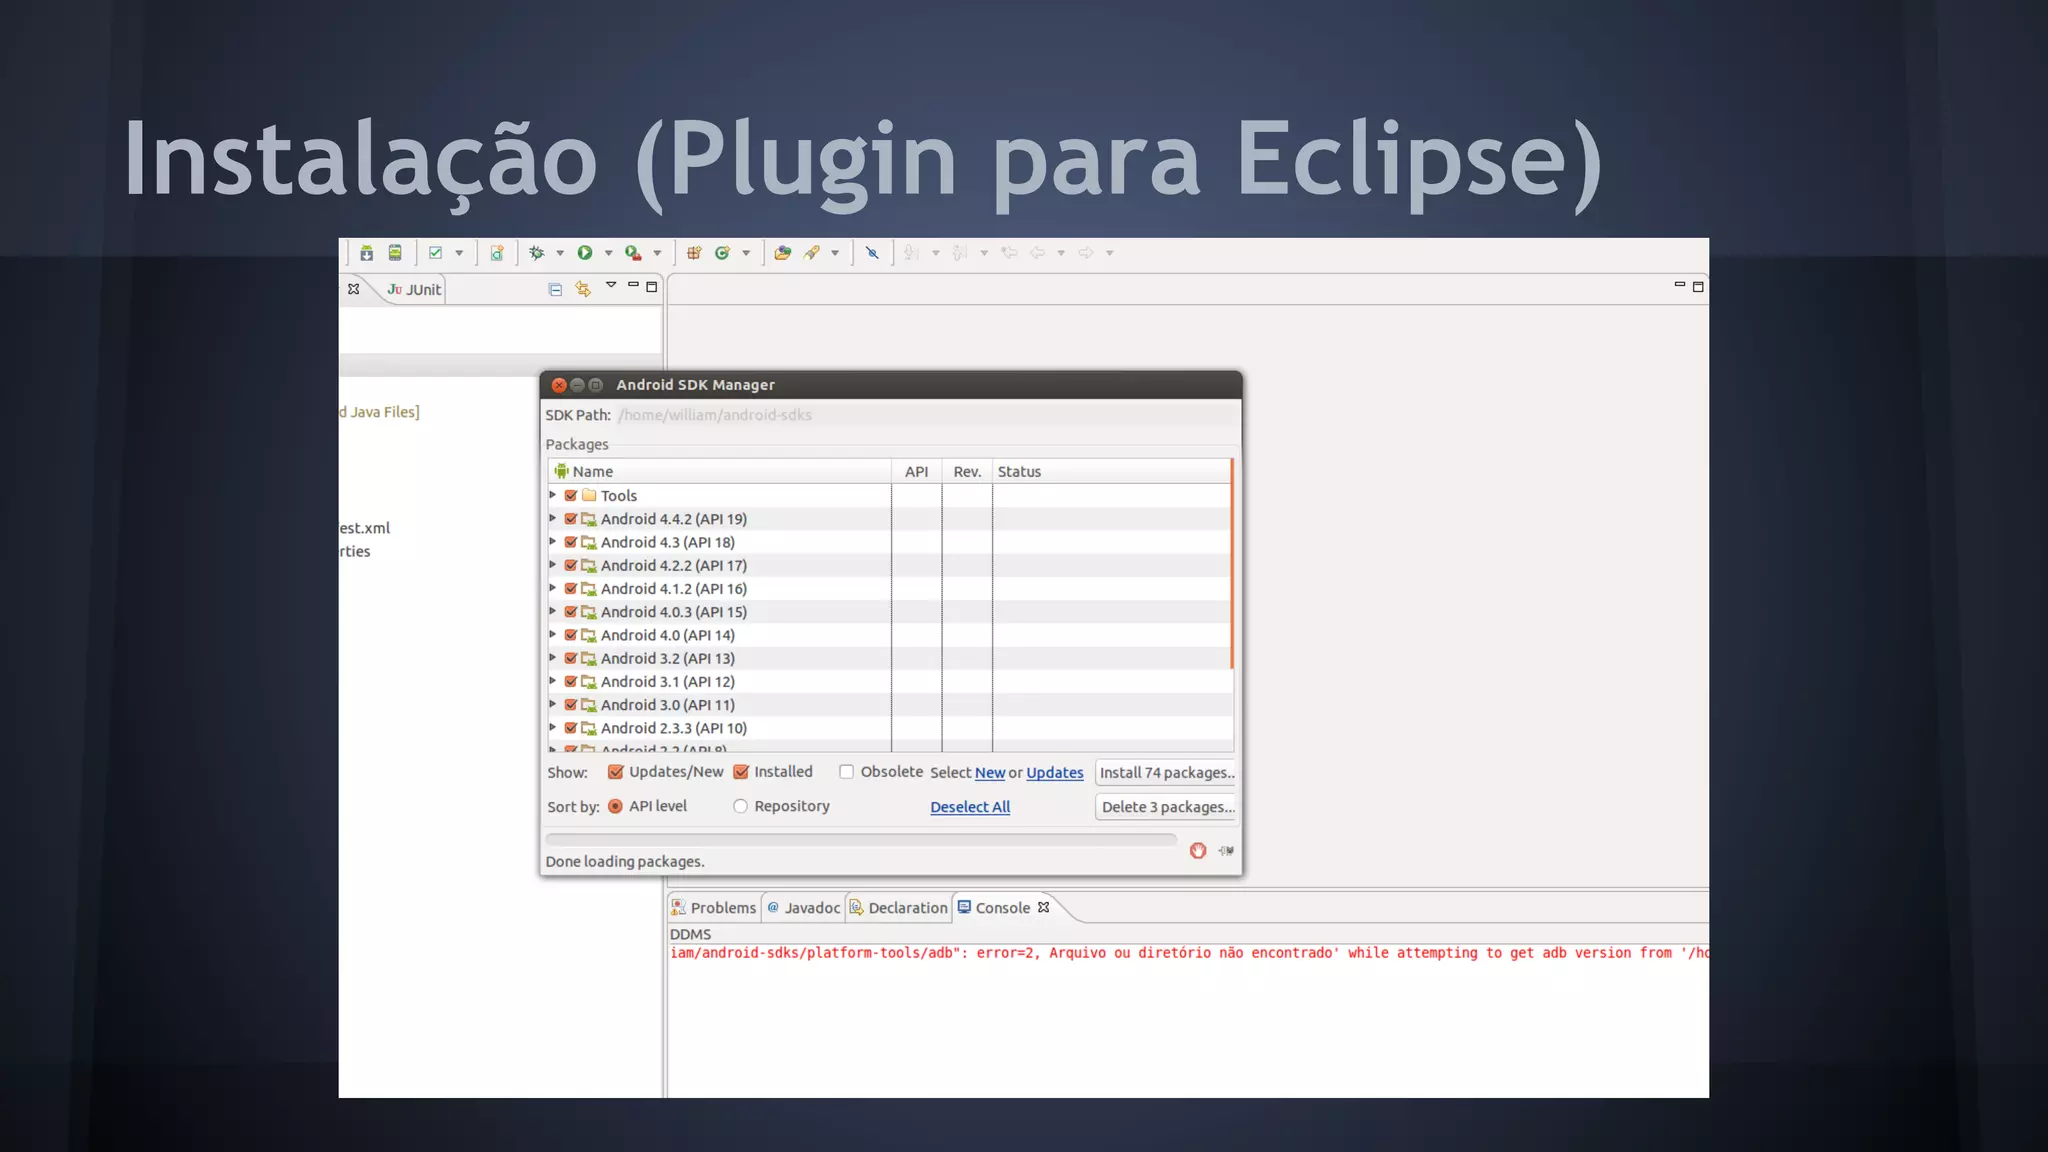Switch to the Problems tab
The image size is (2048, 1152).
714,908
